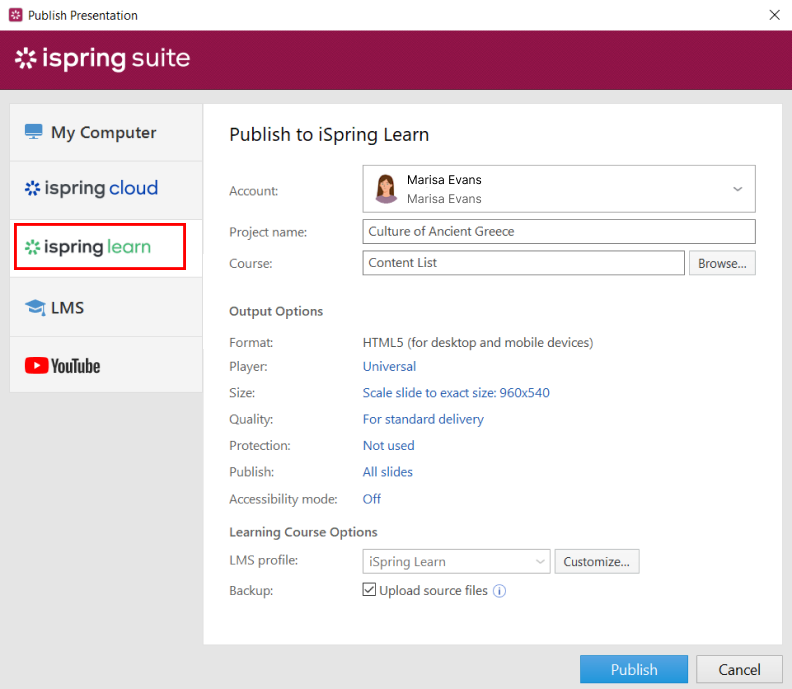The image size is (792, 689).
Task: Click the monitor icon beside My Computer
Action: (34, 132)
